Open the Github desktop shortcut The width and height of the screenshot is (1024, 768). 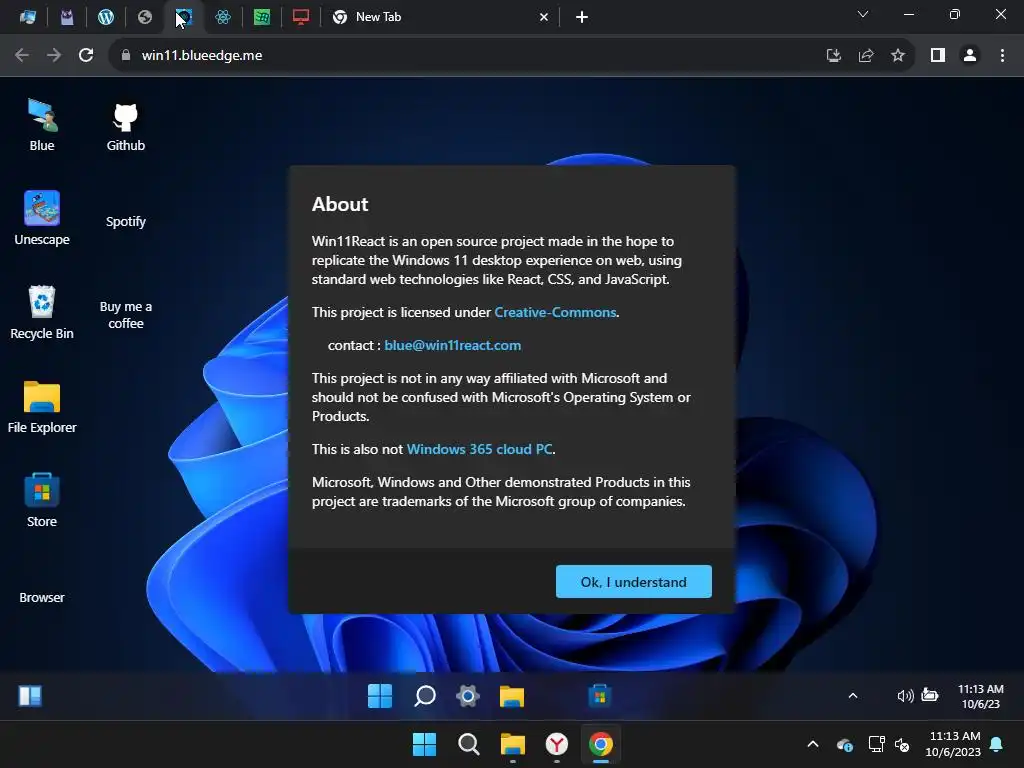125,125
